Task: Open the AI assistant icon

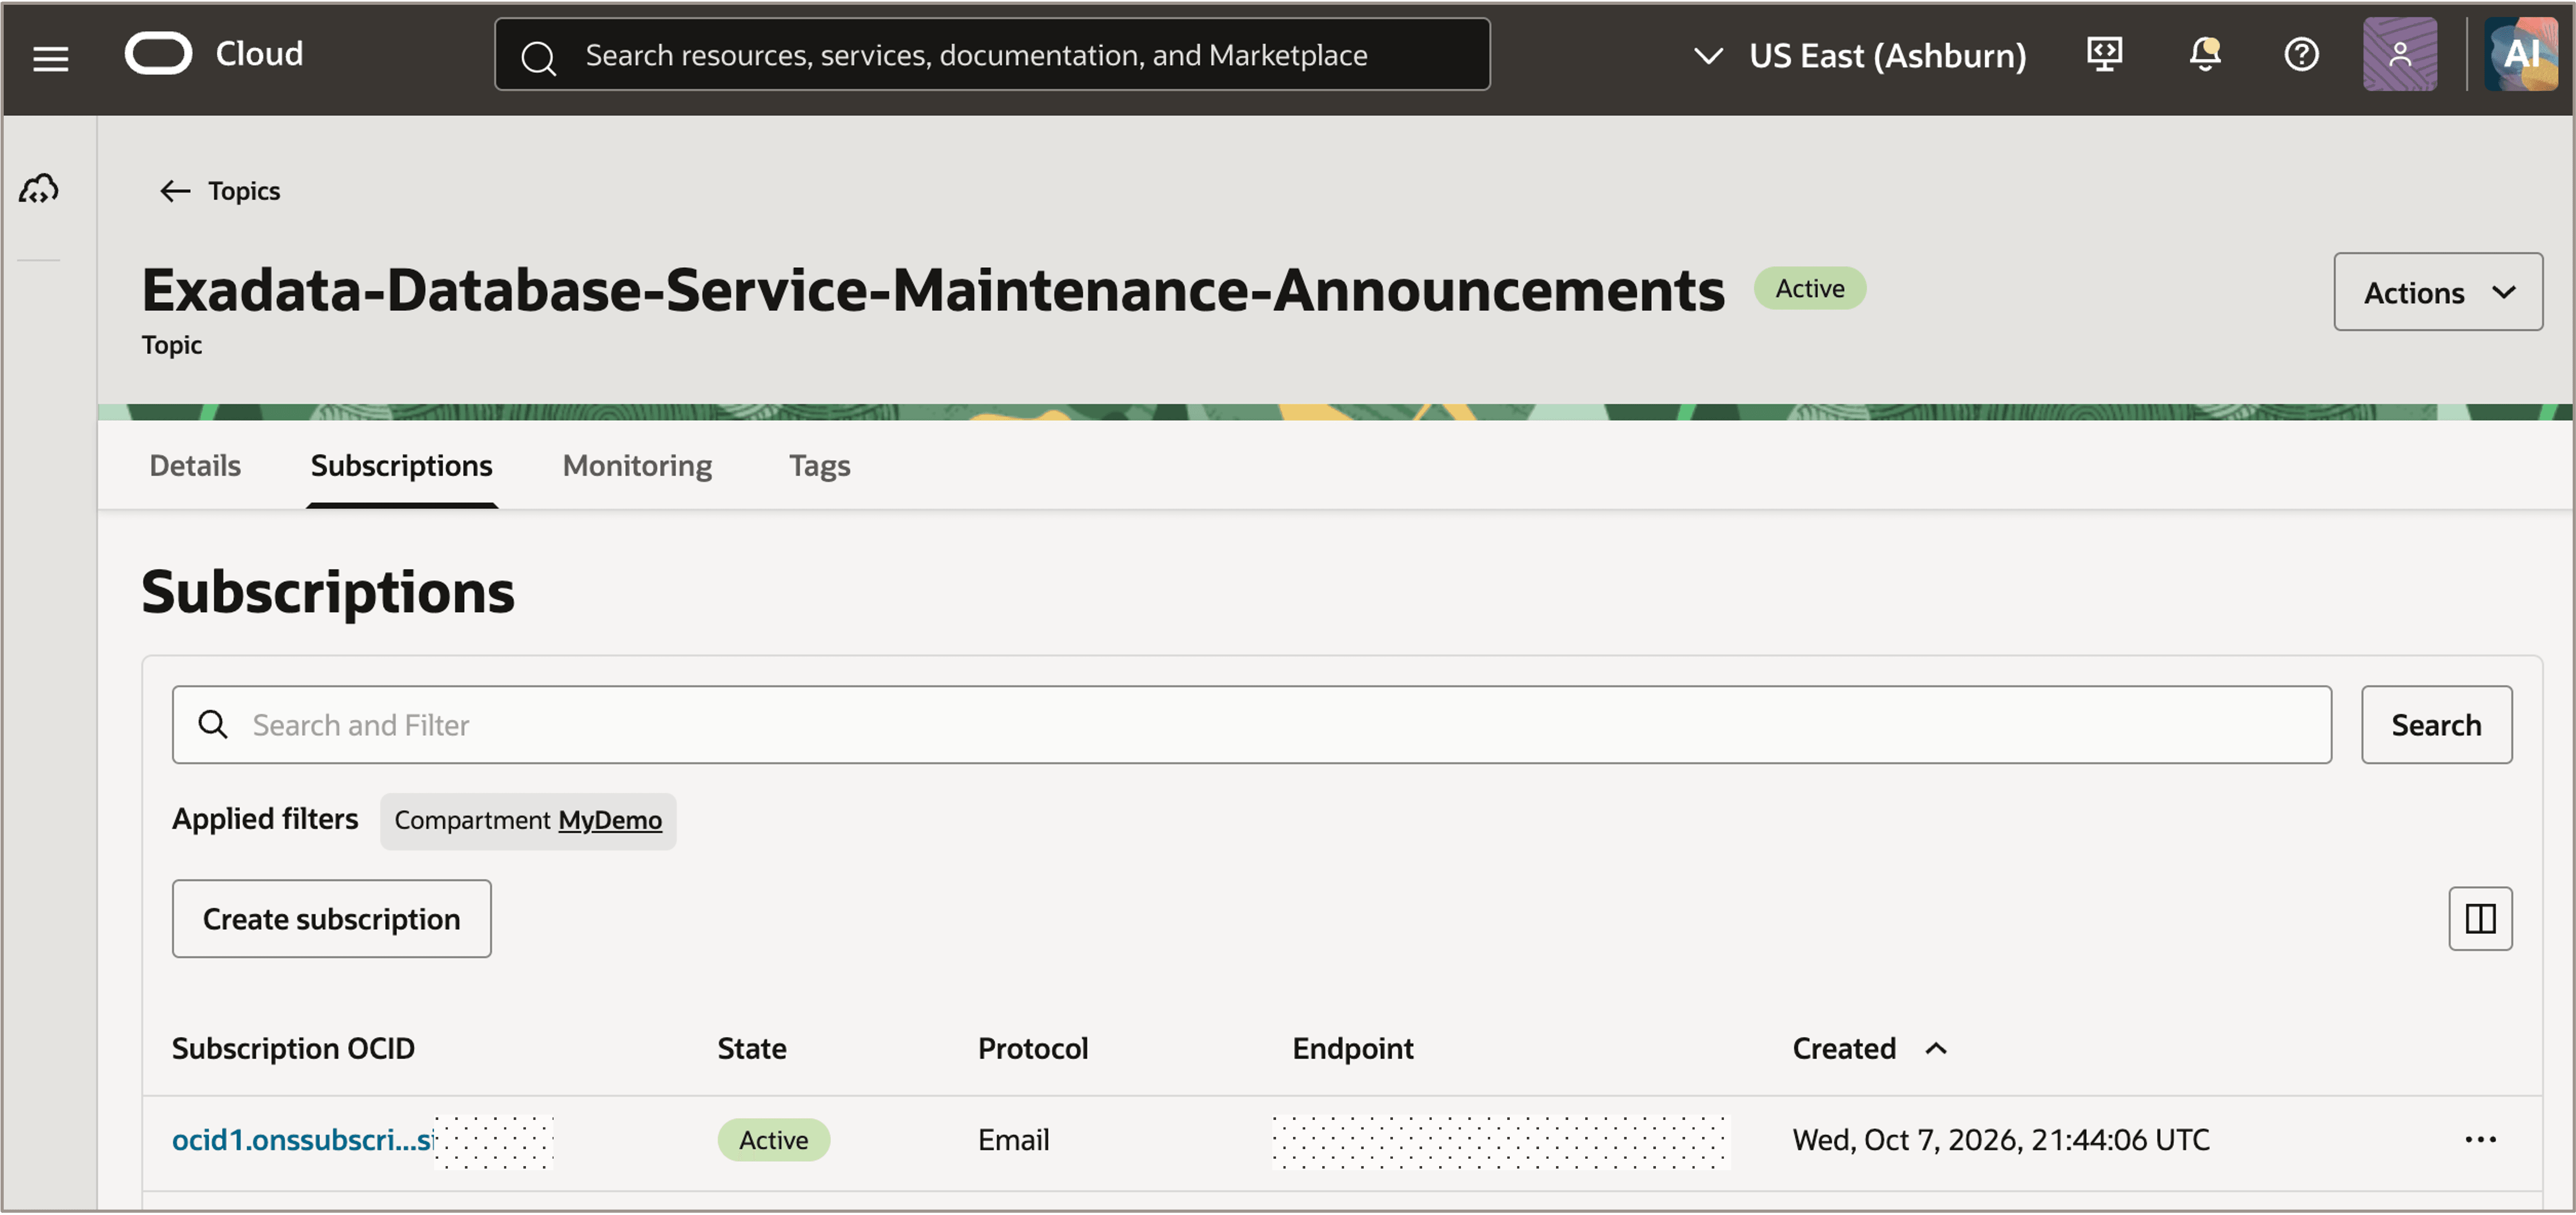Action: click(2520, 54)
